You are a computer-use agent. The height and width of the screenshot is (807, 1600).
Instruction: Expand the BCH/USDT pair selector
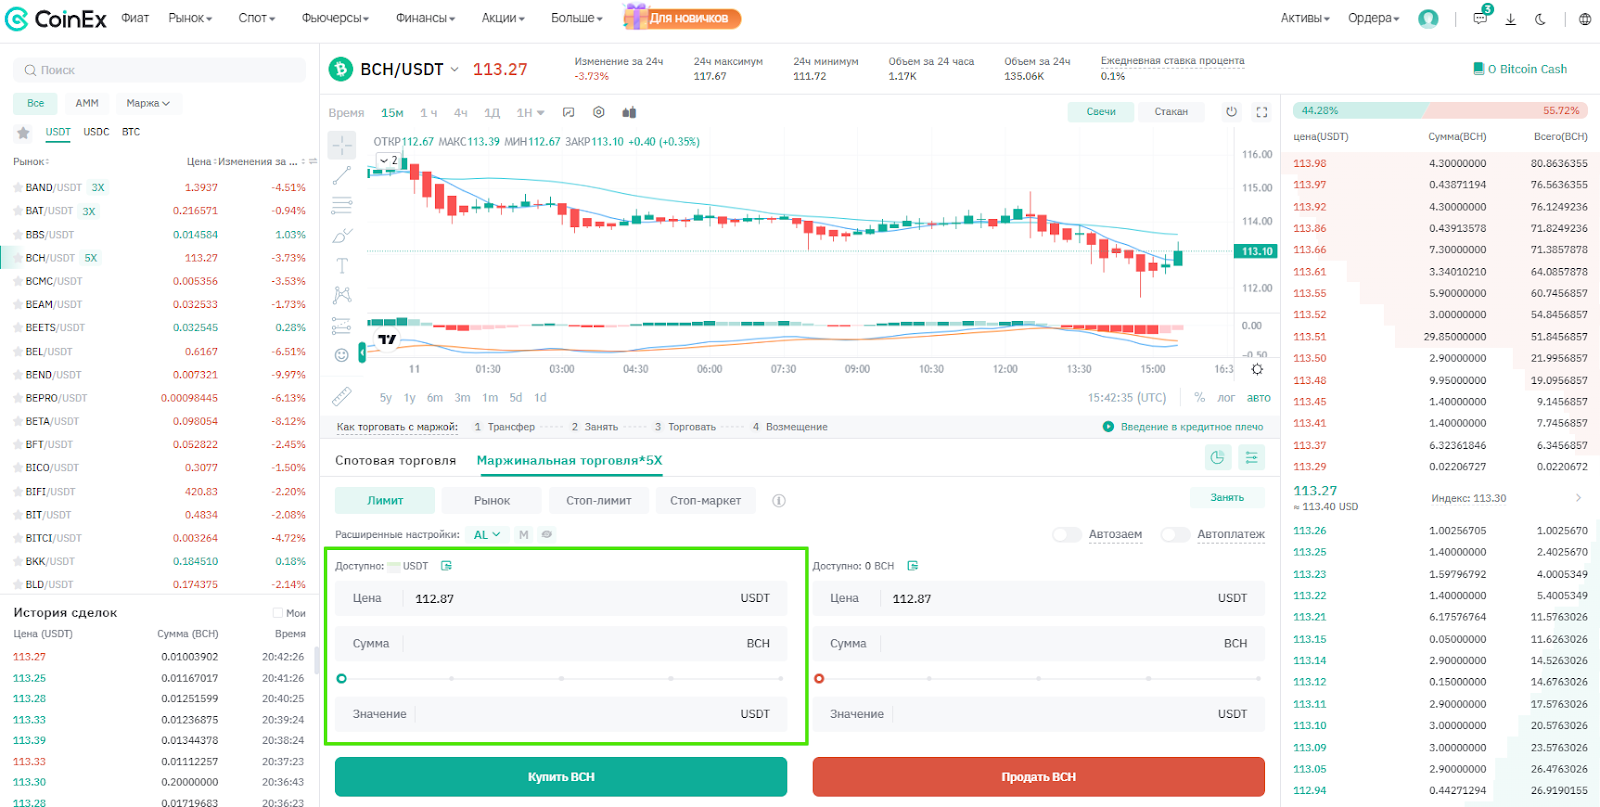454,69
